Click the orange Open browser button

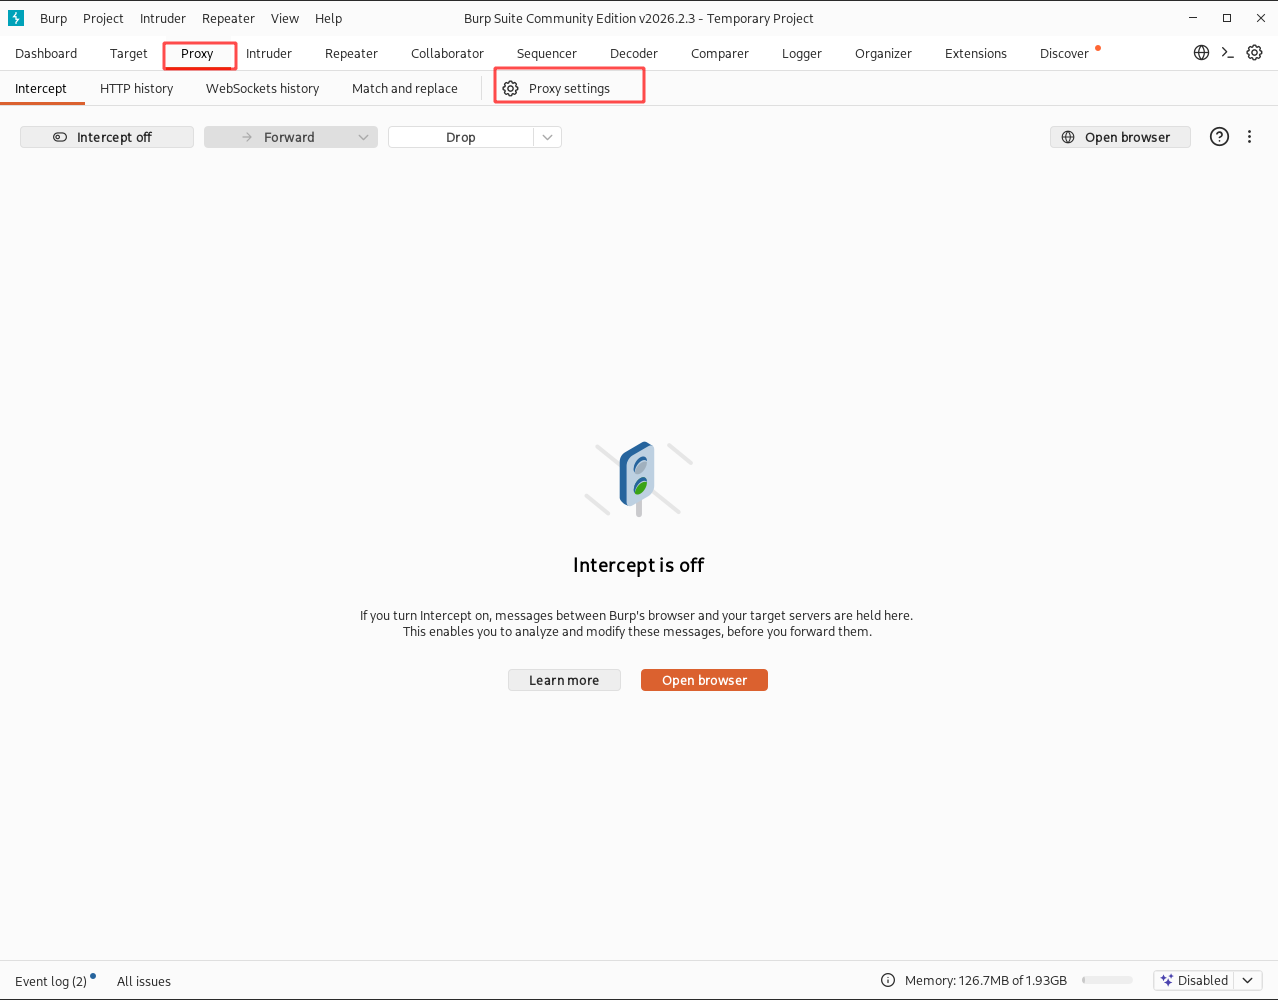(704, 680)
